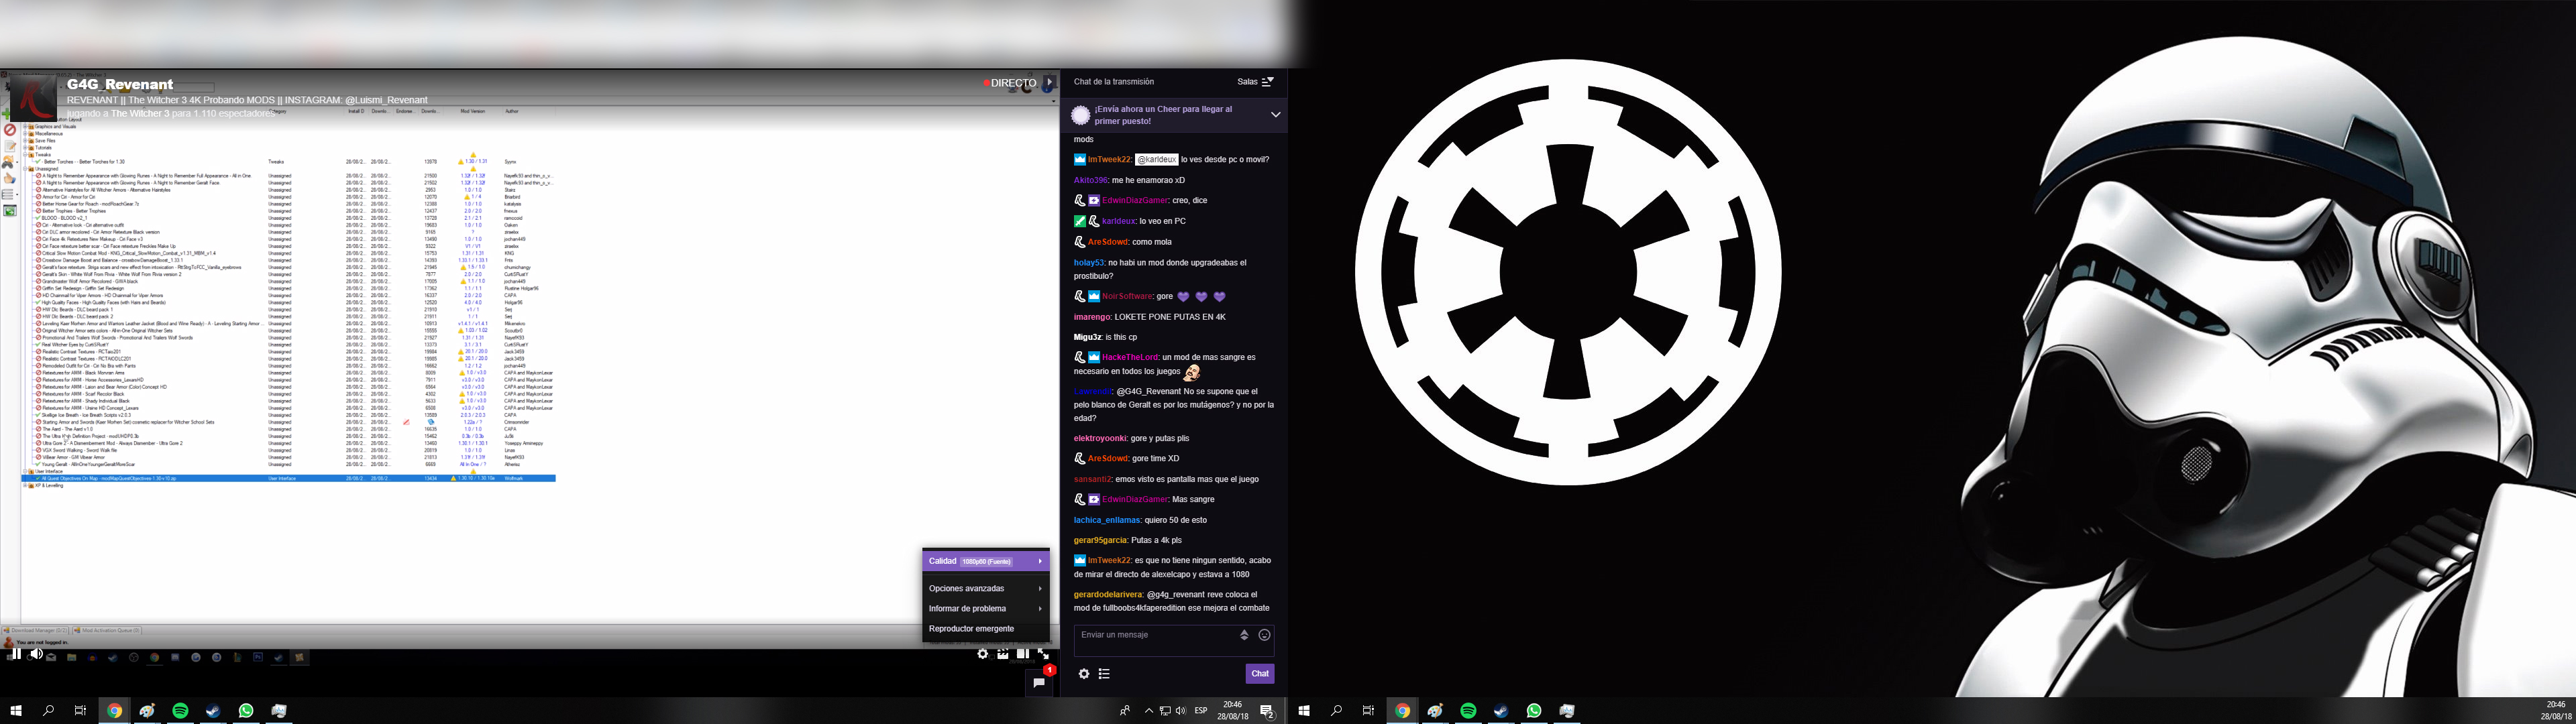
Task: Open WhatsApp on the left monitor taskbar
Action: click(246, 710)
